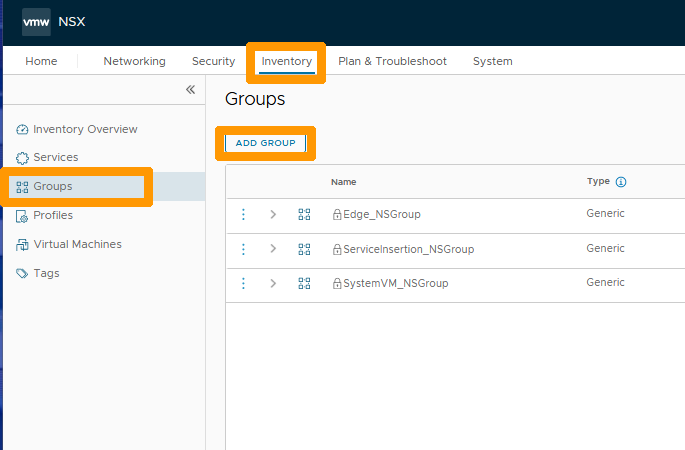Open the three-dot menu for SystemVM_NSGroup
The width and height of the screenshot is (685, 450).
tap(243, 283)
